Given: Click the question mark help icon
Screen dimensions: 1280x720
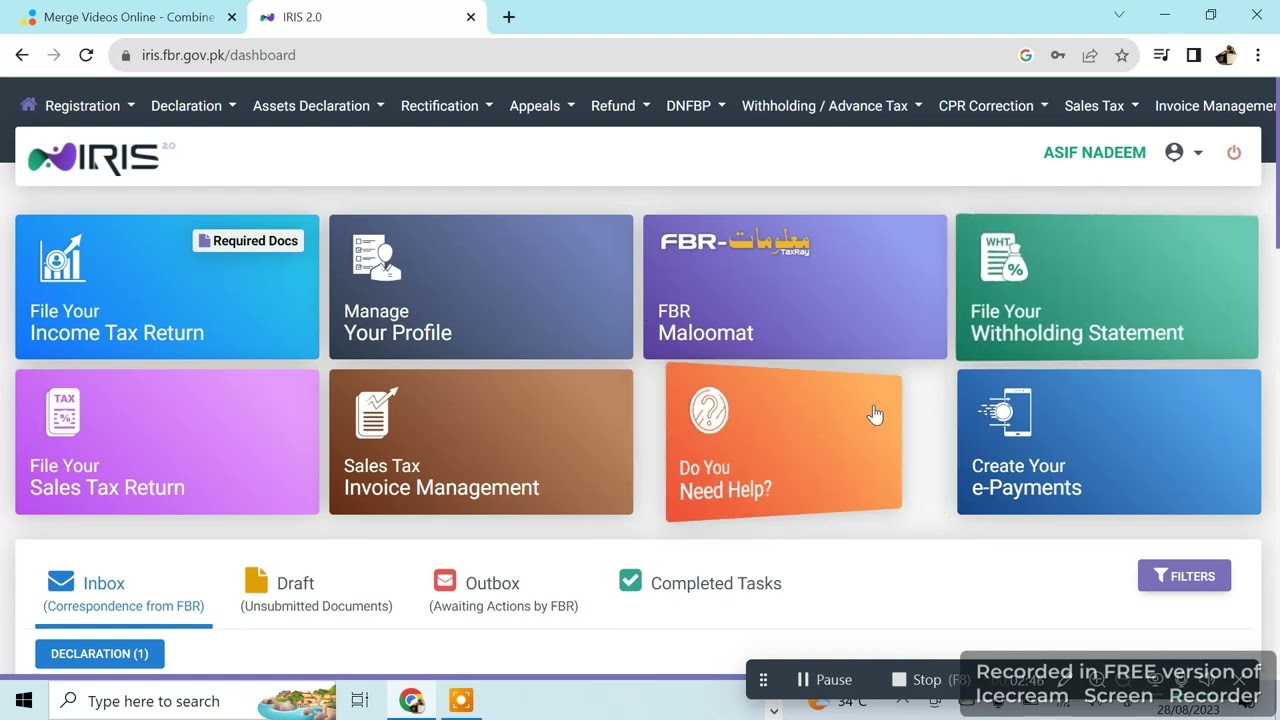Looking at the screenshot, I should coord(709,411).
